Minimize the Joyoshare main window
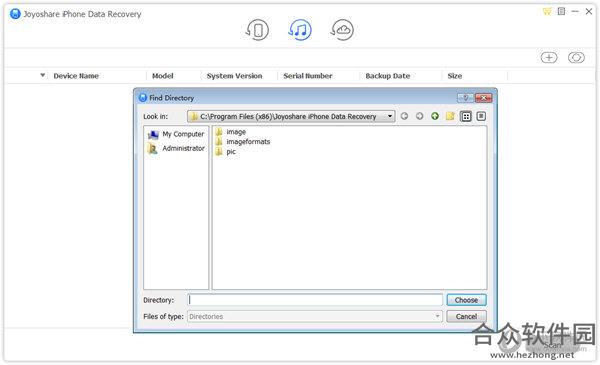The width and height of the screenshot is (600, 365). [575, 11]
